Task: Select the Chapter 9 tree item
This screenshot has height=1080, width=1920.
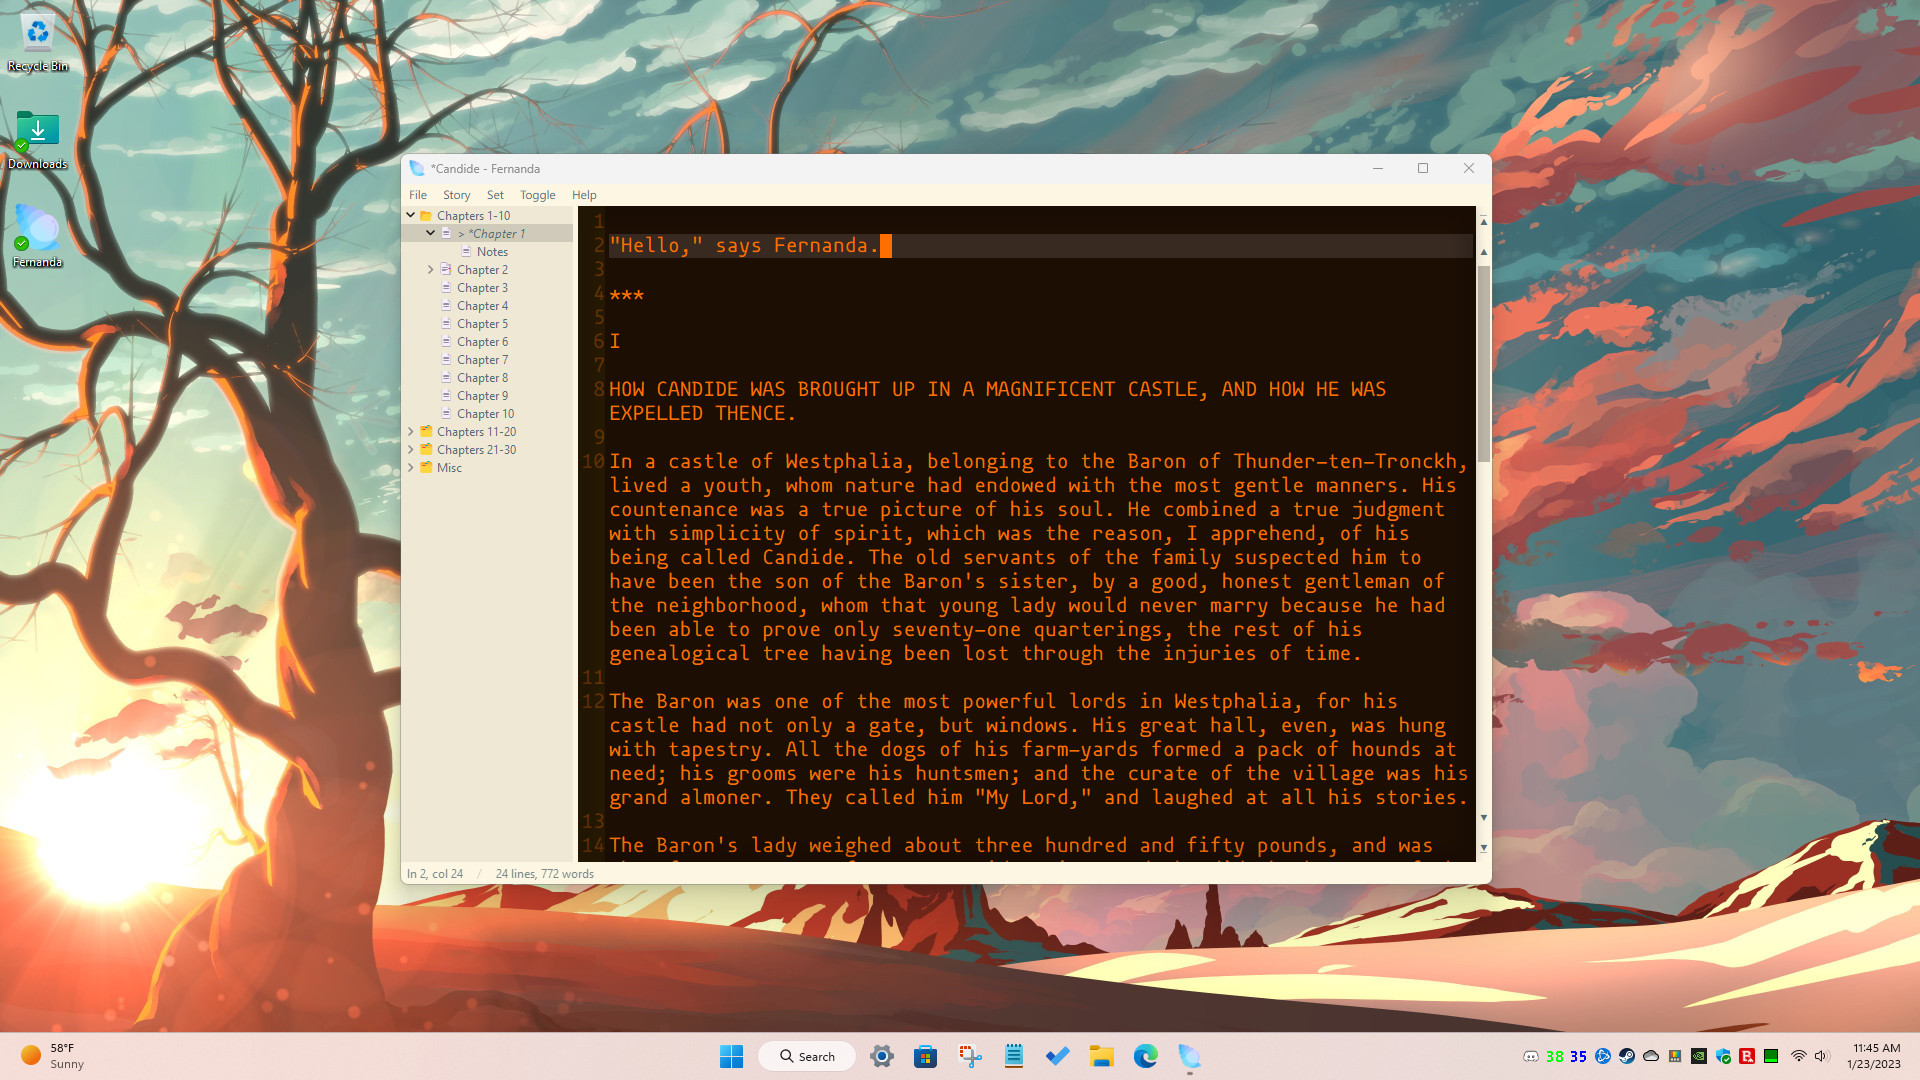Action: click(482, 396)
